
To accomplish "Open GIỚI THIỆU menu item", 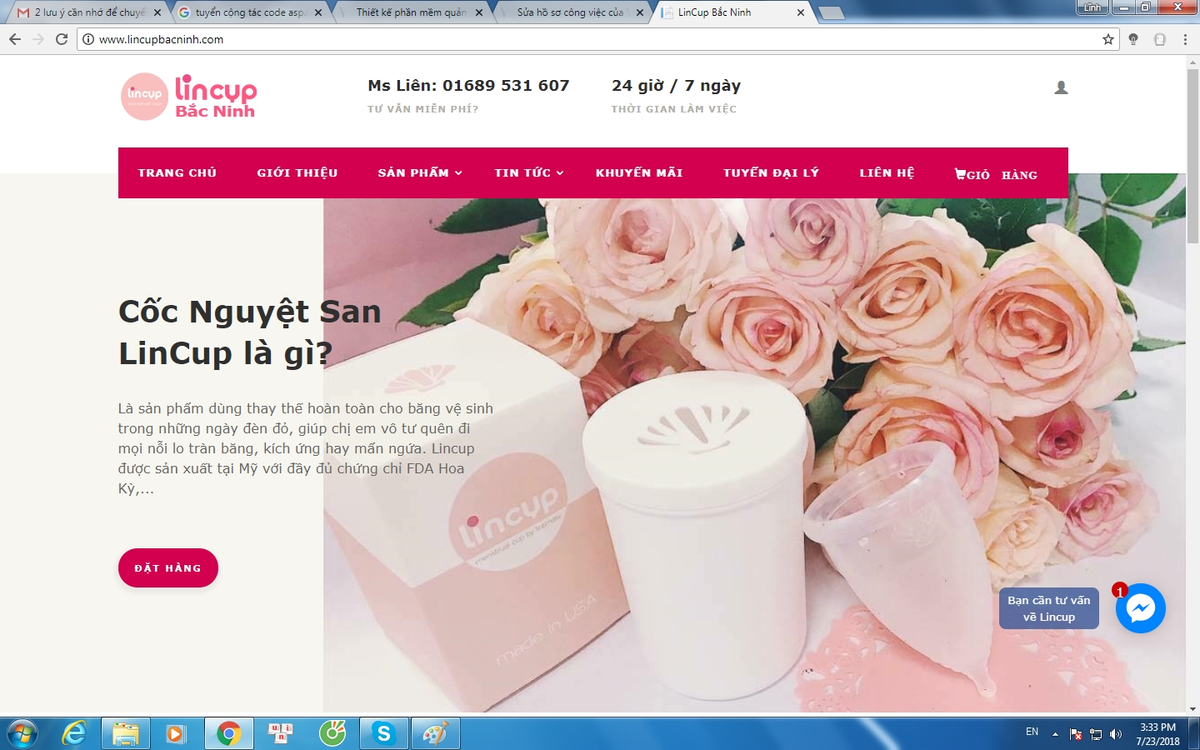I will [297, 173].
